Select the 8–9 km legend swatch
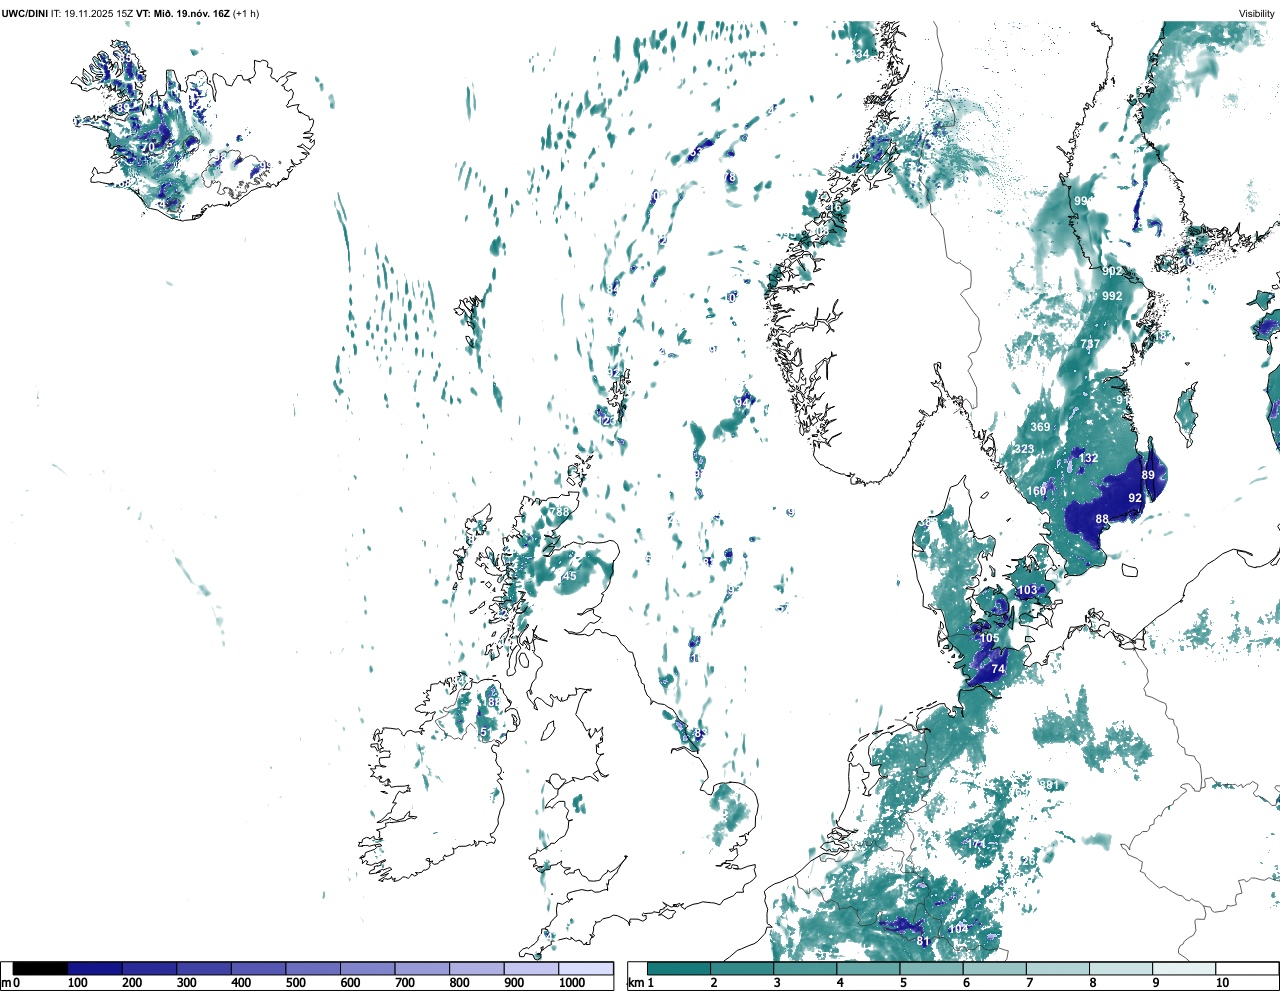 pyautogui.click(x=1120, y=968)
